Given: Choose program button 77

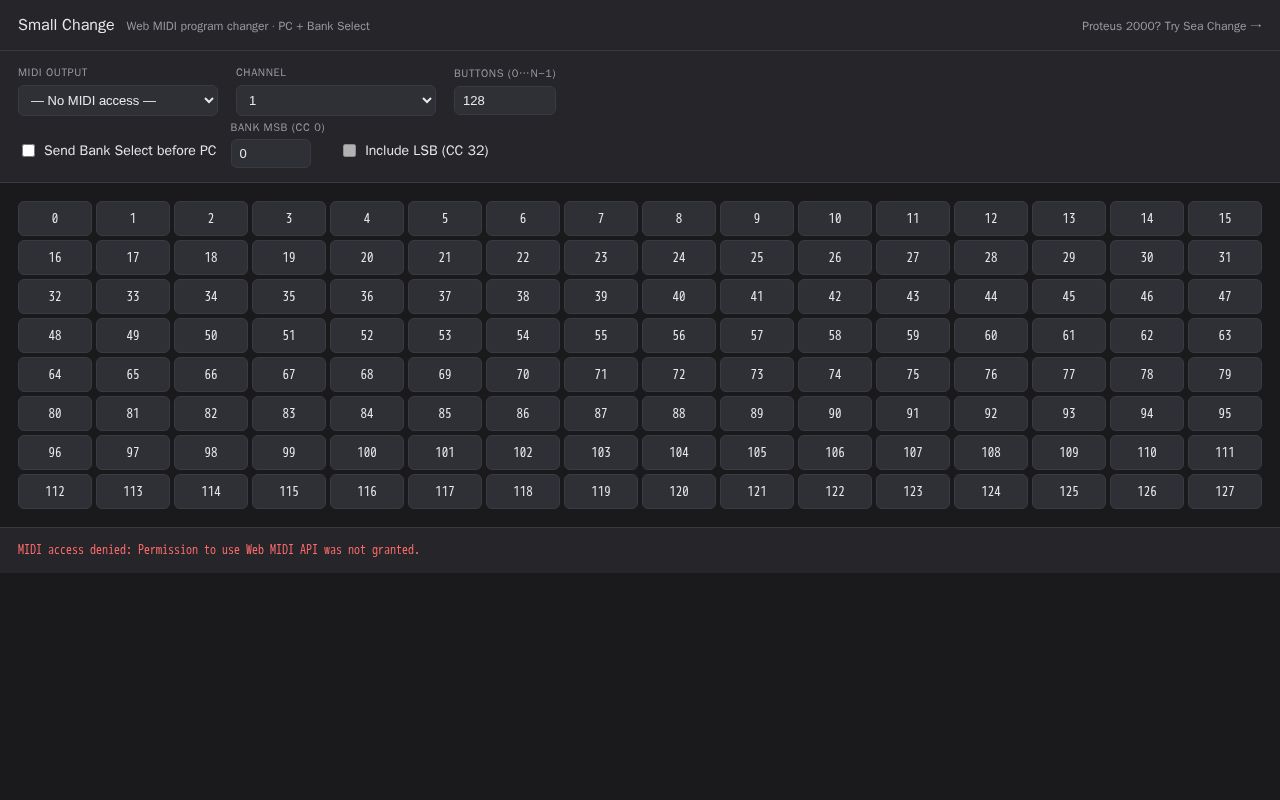Looking at the screenshot, I should [1069, 374].
